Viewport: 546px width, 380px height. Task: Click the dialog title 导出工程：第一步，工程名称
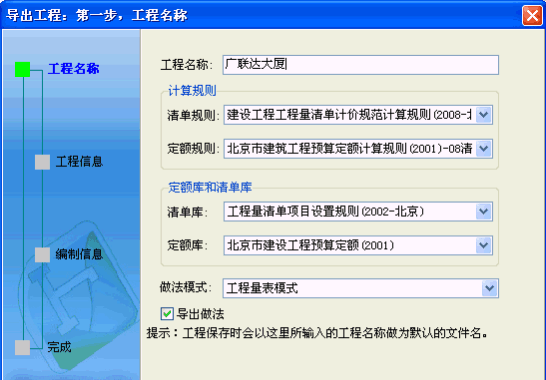97,15
